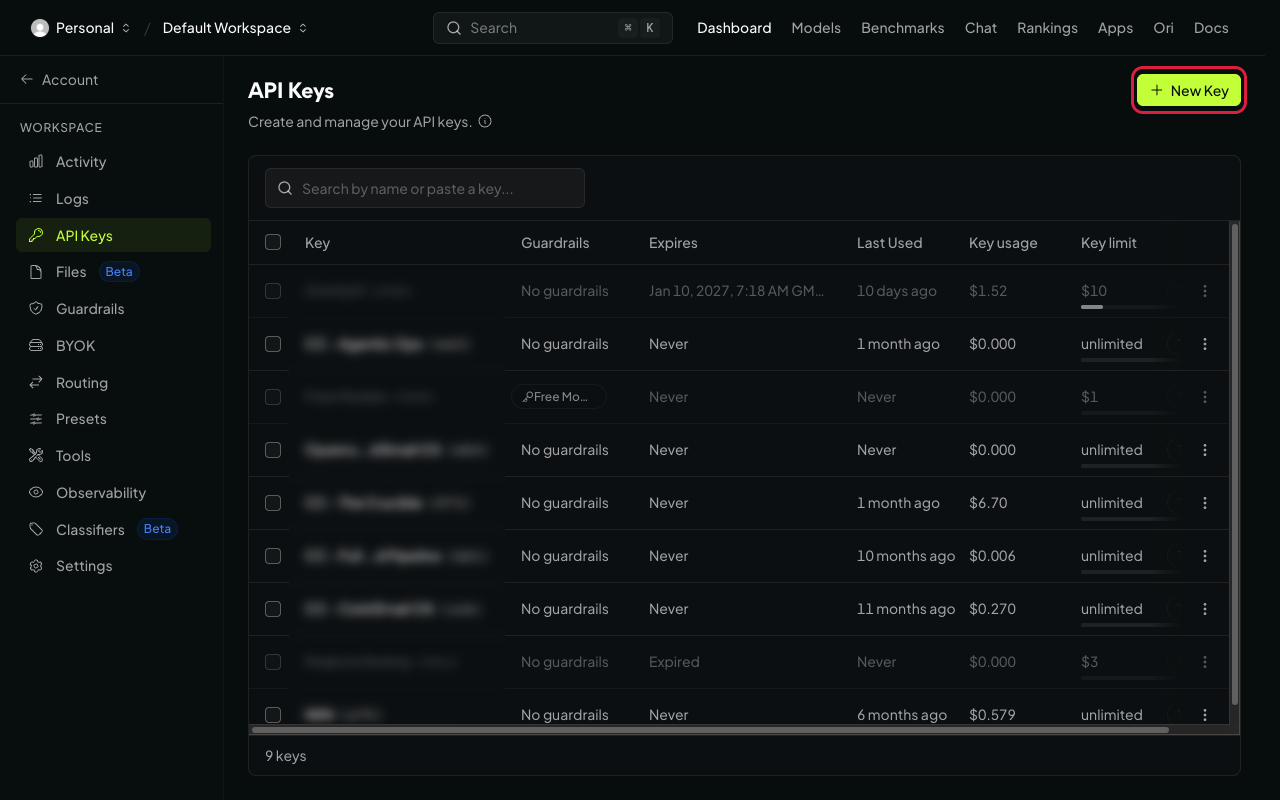
Task: Open Presets sliders icon in sidebar
Action: tap(36, 419)
